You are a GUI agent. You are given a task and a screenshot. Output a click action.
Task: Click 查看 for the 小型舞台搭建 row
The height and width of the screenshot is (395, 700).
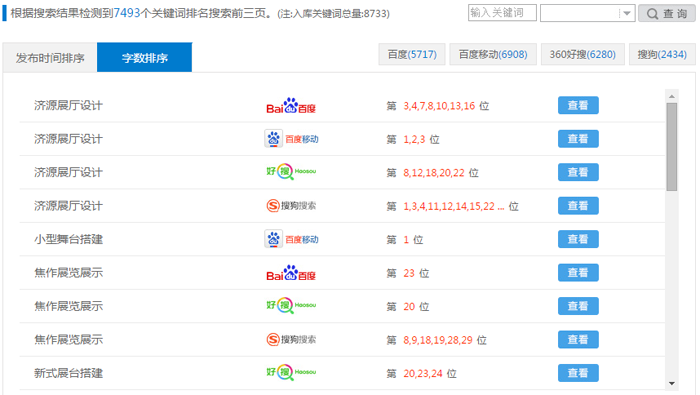click(578, 239)
